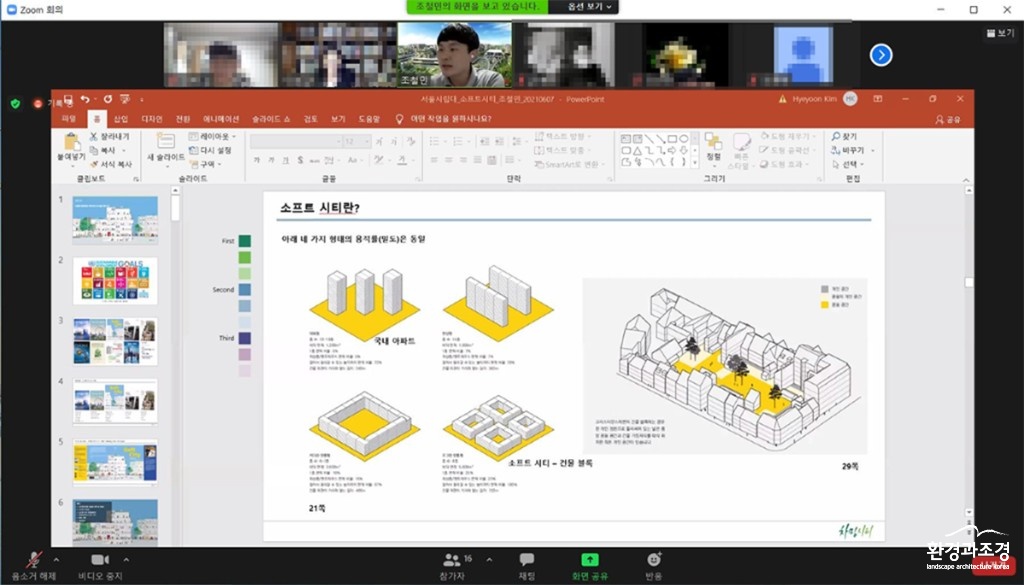The width and height of the screenshot is (1024, 585).
Task: Click the dark green First color swatch
Action: [x=245, y=241]
